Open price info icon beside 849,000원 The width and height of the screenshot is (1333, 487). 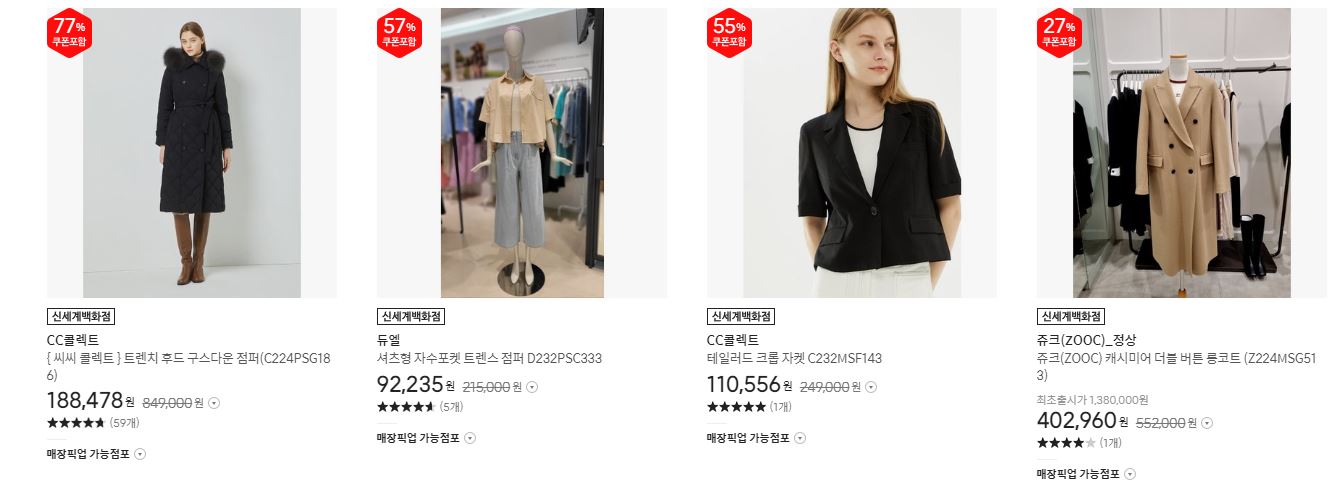pos(214,403)
